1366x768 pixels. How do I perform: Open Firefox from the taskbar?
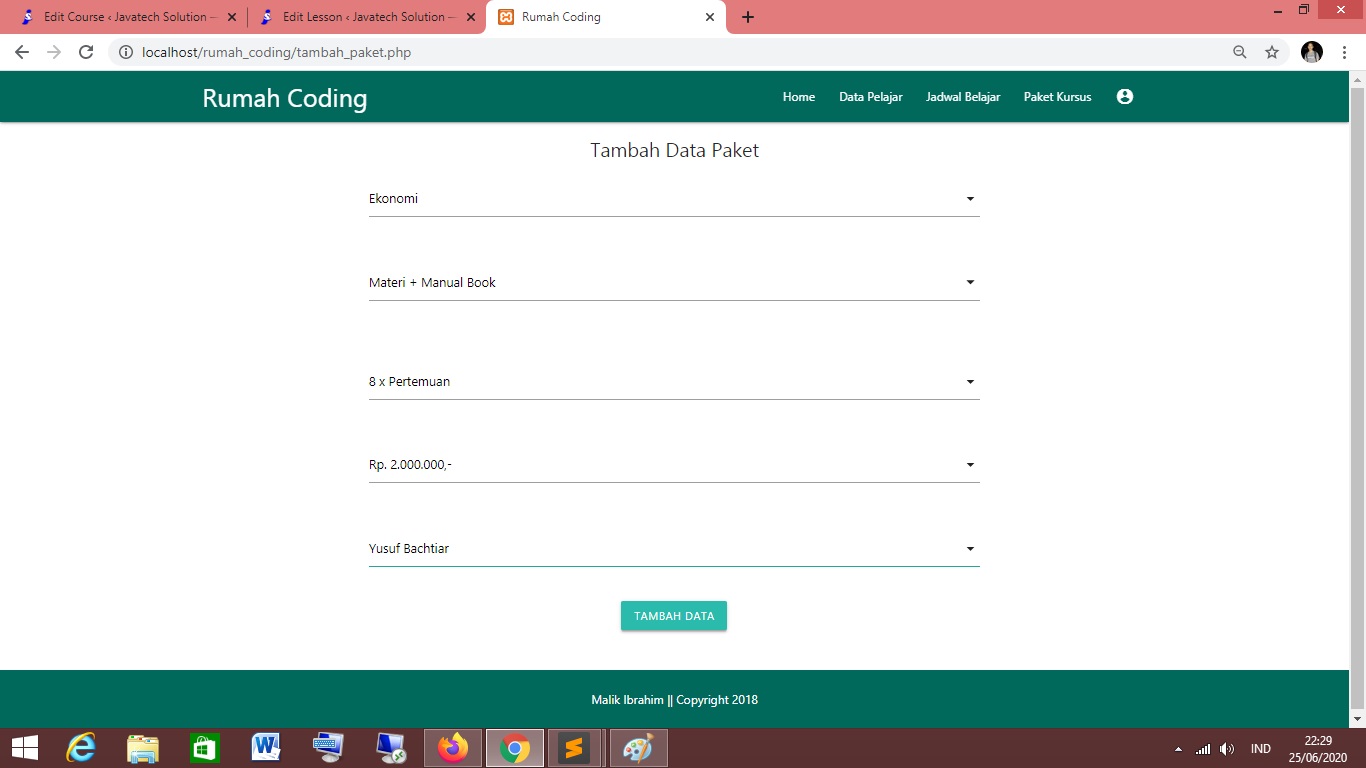pyautogui.click(x=453, y=747)
